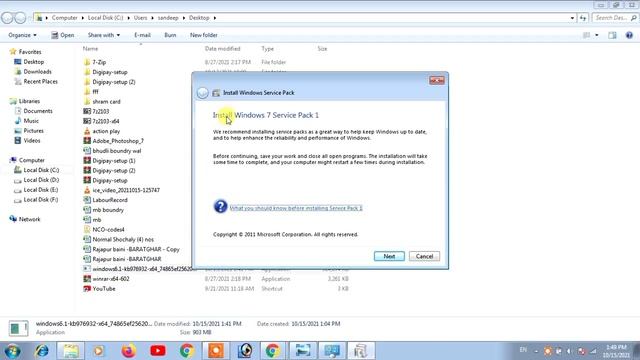Select the 7z2103-x64 file

point(106,121)
